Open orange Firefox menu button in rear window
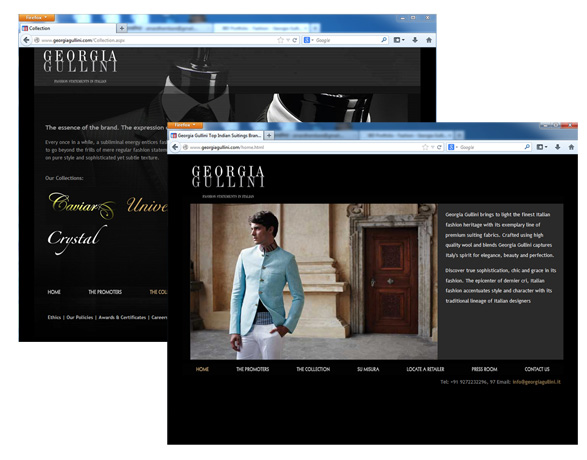The width and height of the screenshot is (587, 460). [x=37, y=18]
